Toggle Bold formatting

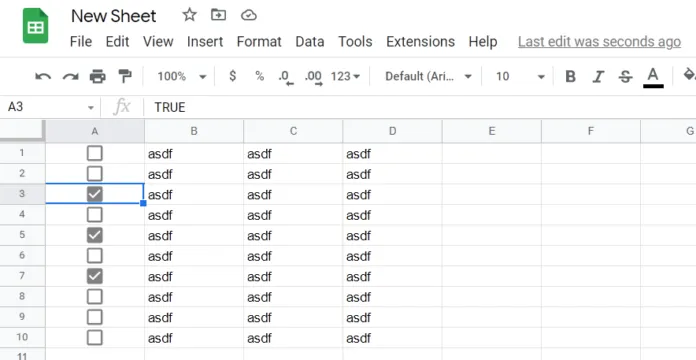pyautogui.click(x=570, y=76)
